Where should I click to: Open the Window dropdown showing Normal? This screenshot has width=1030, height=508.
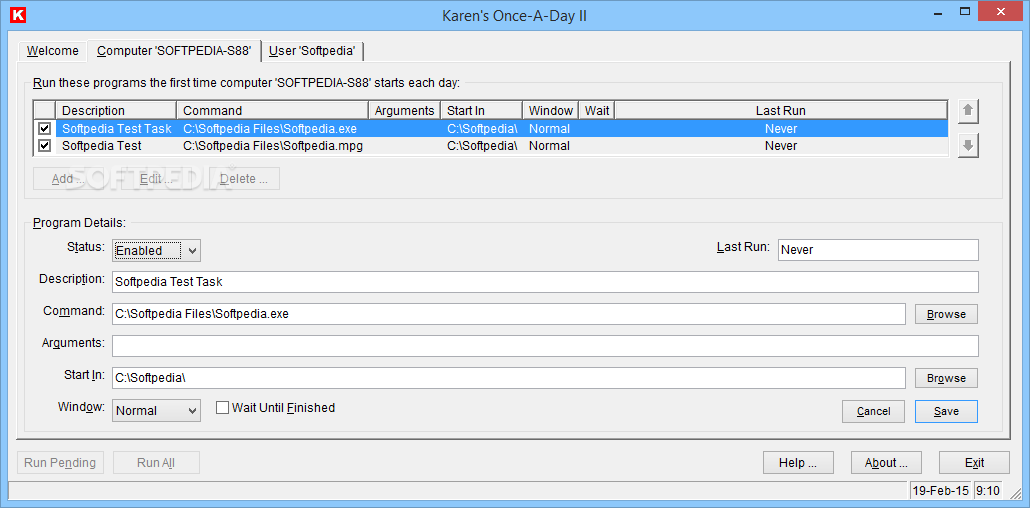coord(156,411)
